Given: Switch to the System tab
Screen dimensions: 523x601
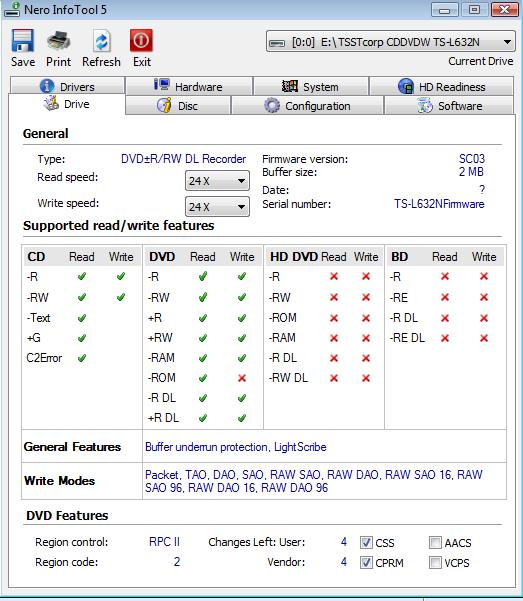Looking at the screenshot, I should point(311,86).
